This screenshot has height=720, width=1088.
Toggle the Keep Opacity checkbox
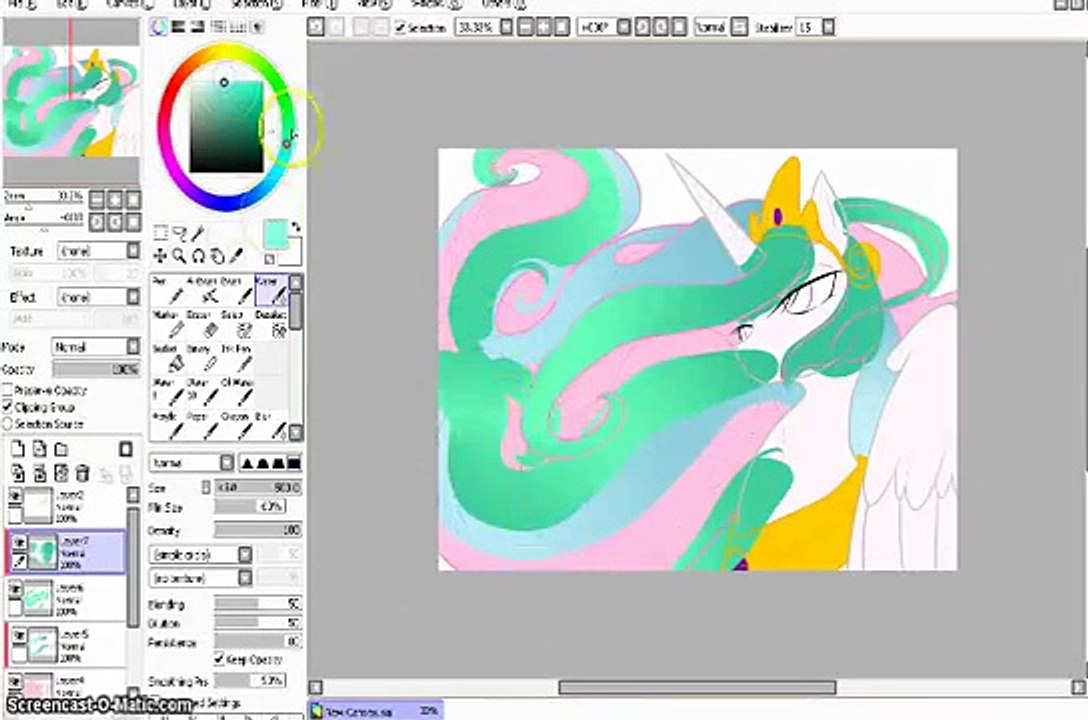pos(219,659)
